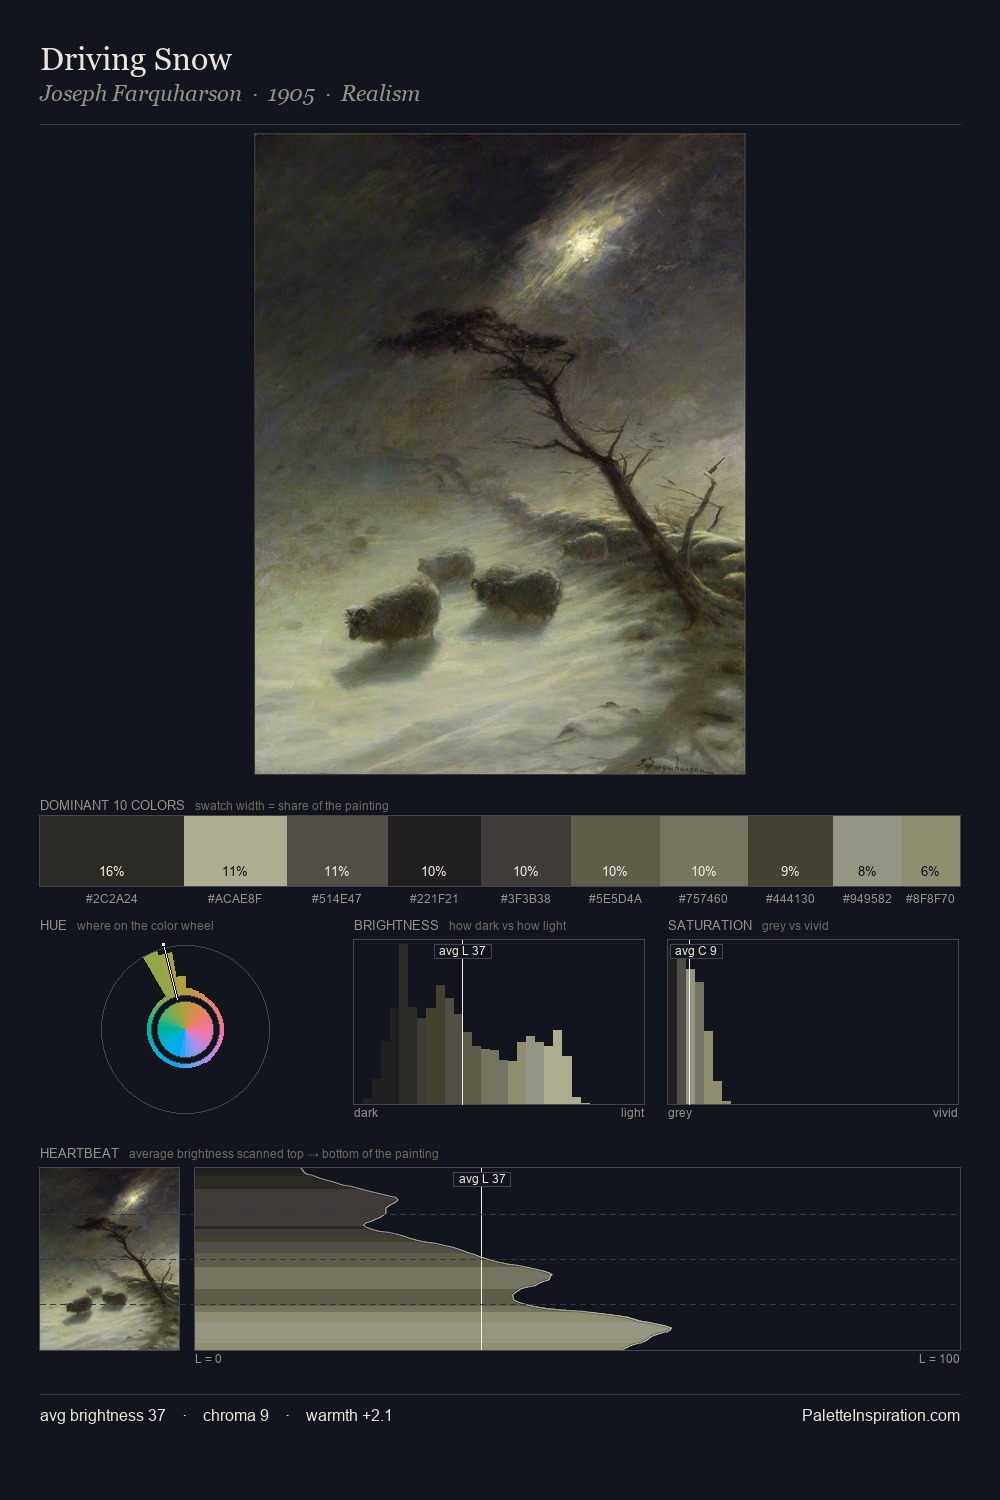Pick the #514E47 grey swatch
Viewport: 1000px width, 1500px height.
(337, 851)
